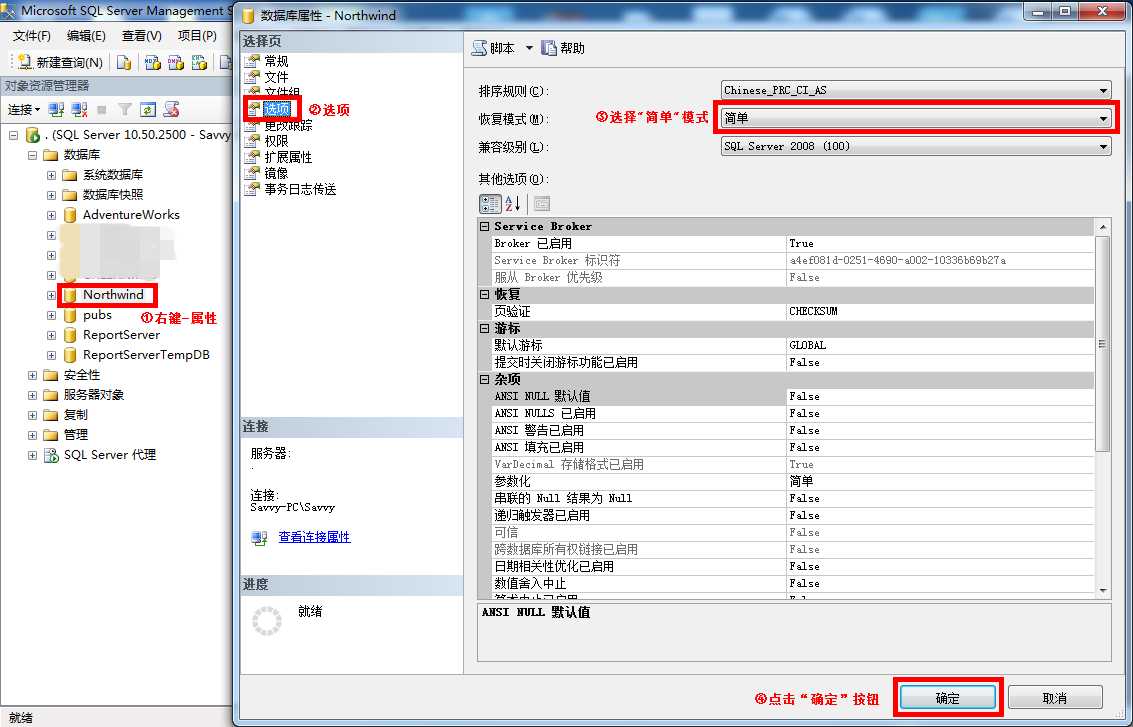Viewport: 1133px width, 727px height.
Task: Click the 帮助 help button
Action: tap(563, 48)
